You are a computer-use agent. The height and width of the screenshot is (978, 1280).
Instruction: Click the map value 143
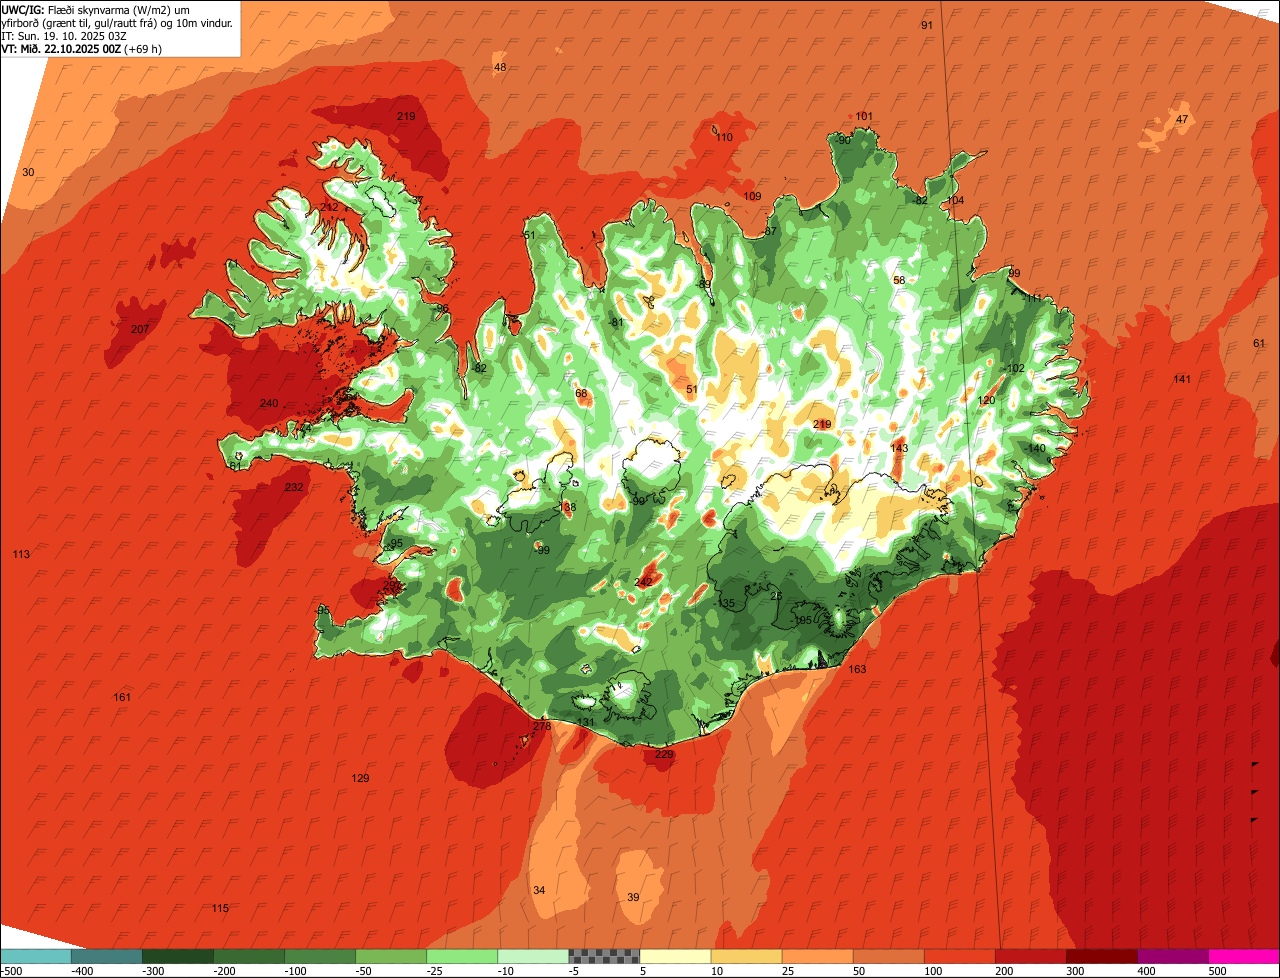[x=899, y=448]
